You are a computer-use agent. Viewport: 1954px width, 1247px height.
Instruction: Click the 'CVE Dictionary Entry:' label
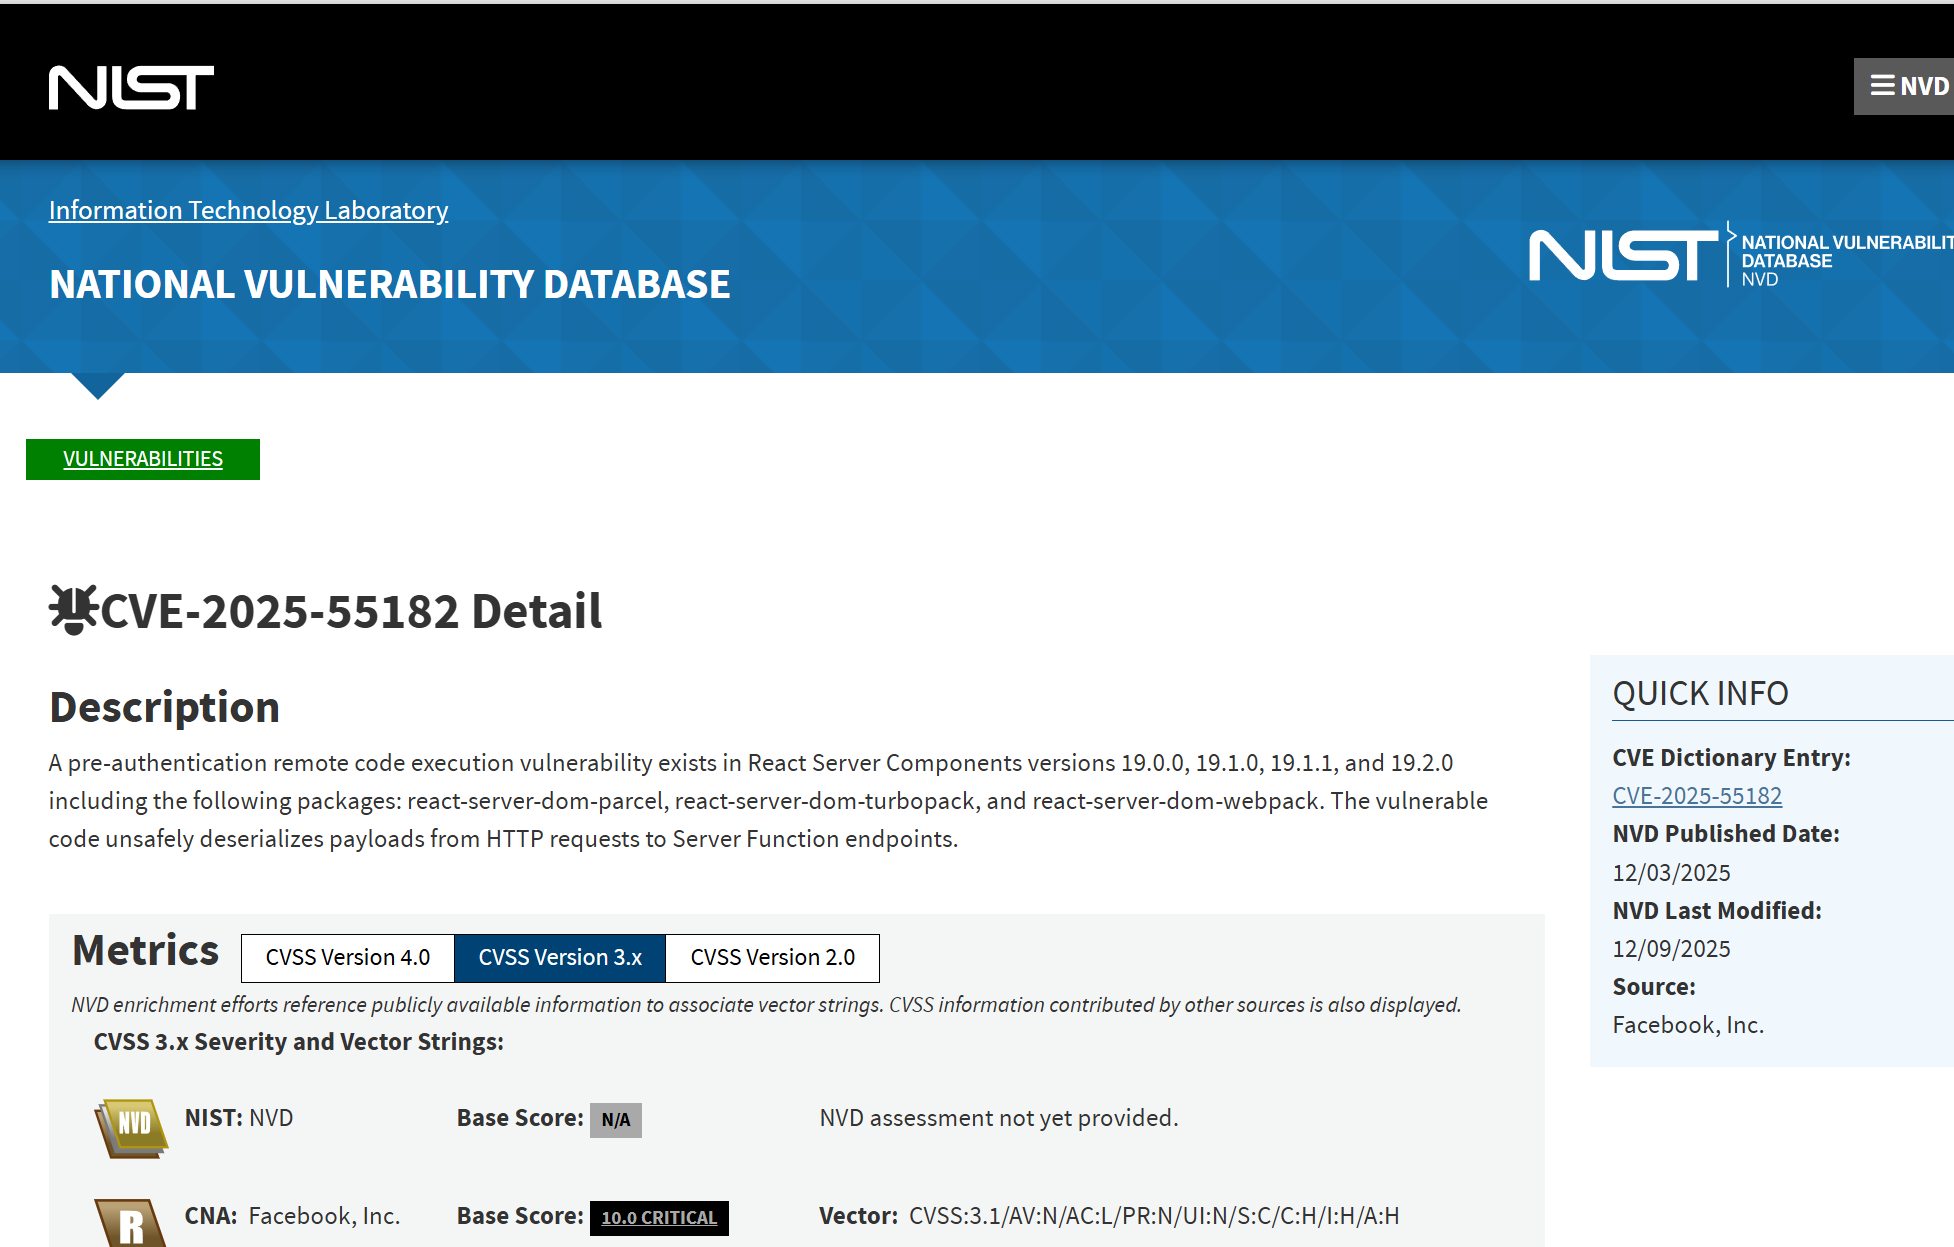pos(1732,758)
